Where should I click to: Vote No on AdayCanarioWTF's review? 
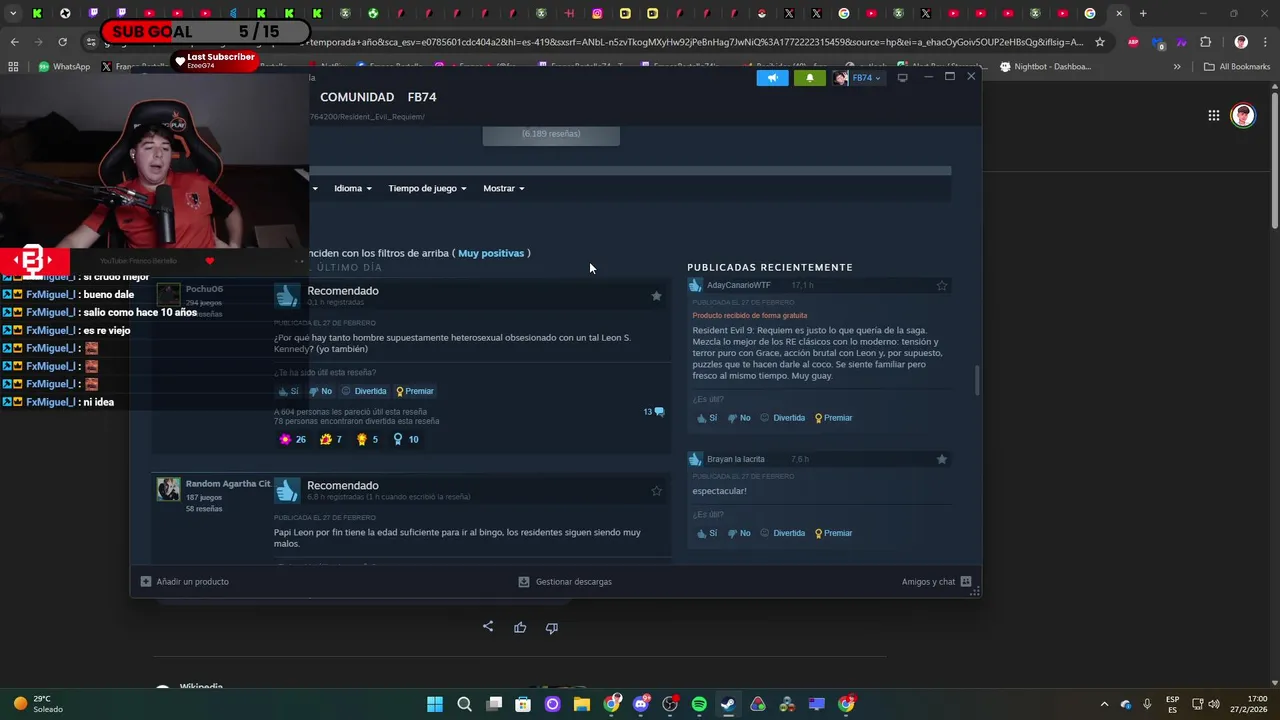pyautogui.click(x=739, y=418)
